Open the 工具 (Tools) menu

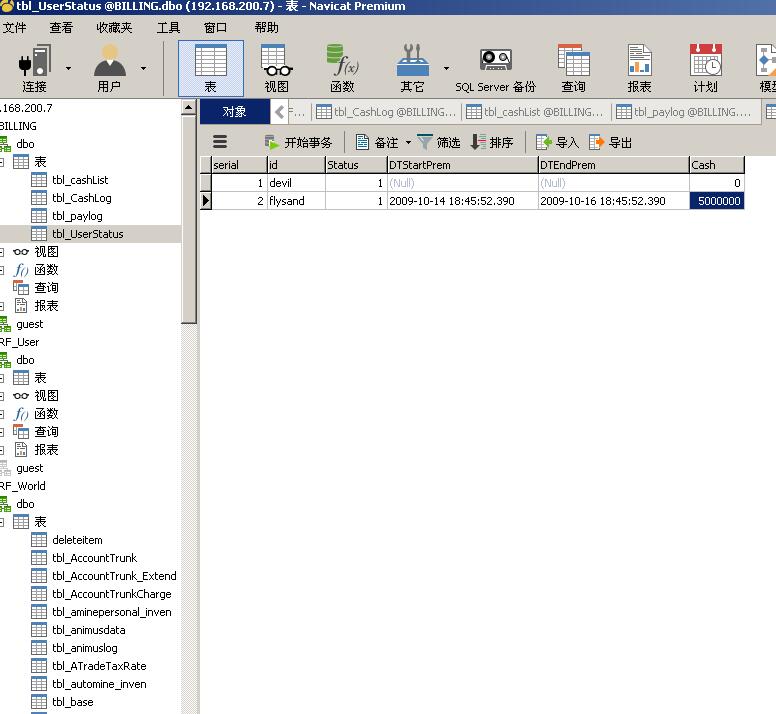click(x=168, y=28)
